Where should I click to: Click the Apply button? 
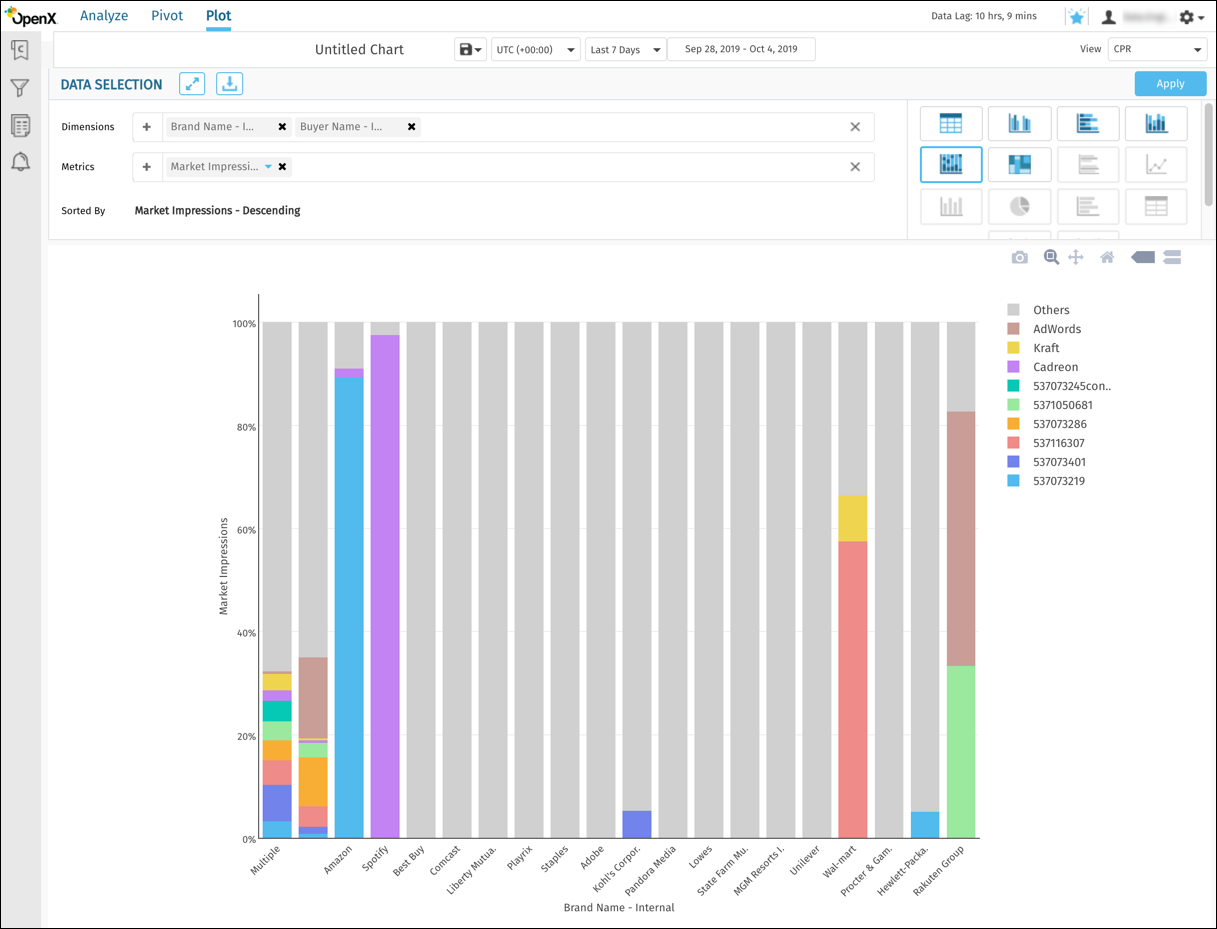tap(1170, 84)
